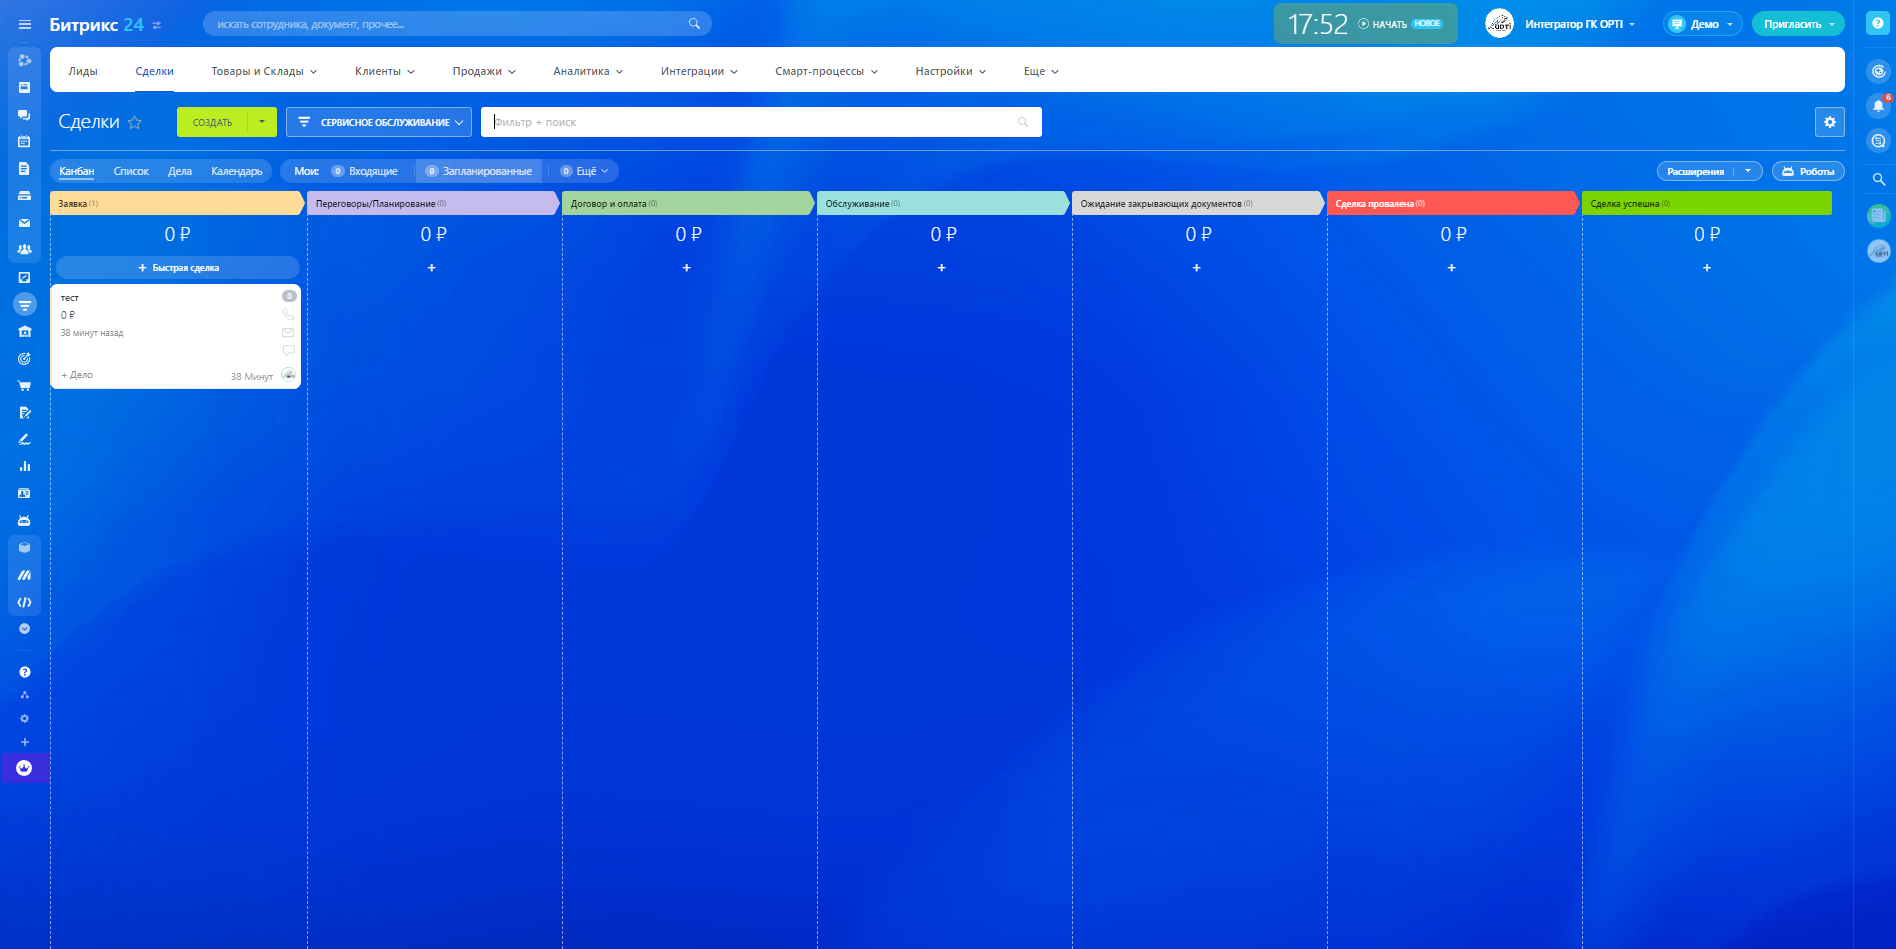Click the question mark help icon in left sidebar

(x=24, y=672)
